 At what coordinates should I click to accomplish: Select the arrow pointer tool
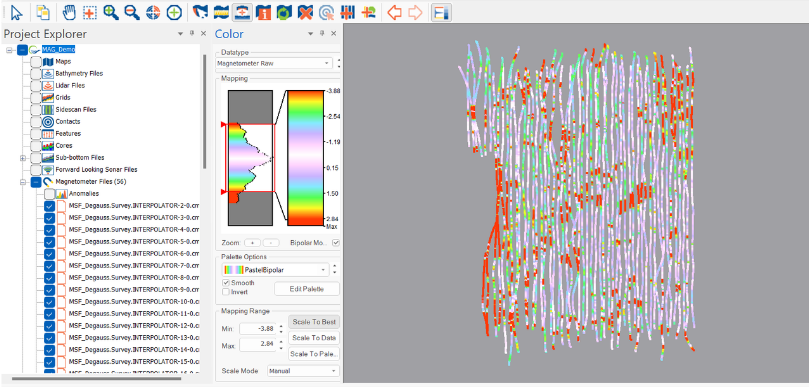tap(16, 12)
